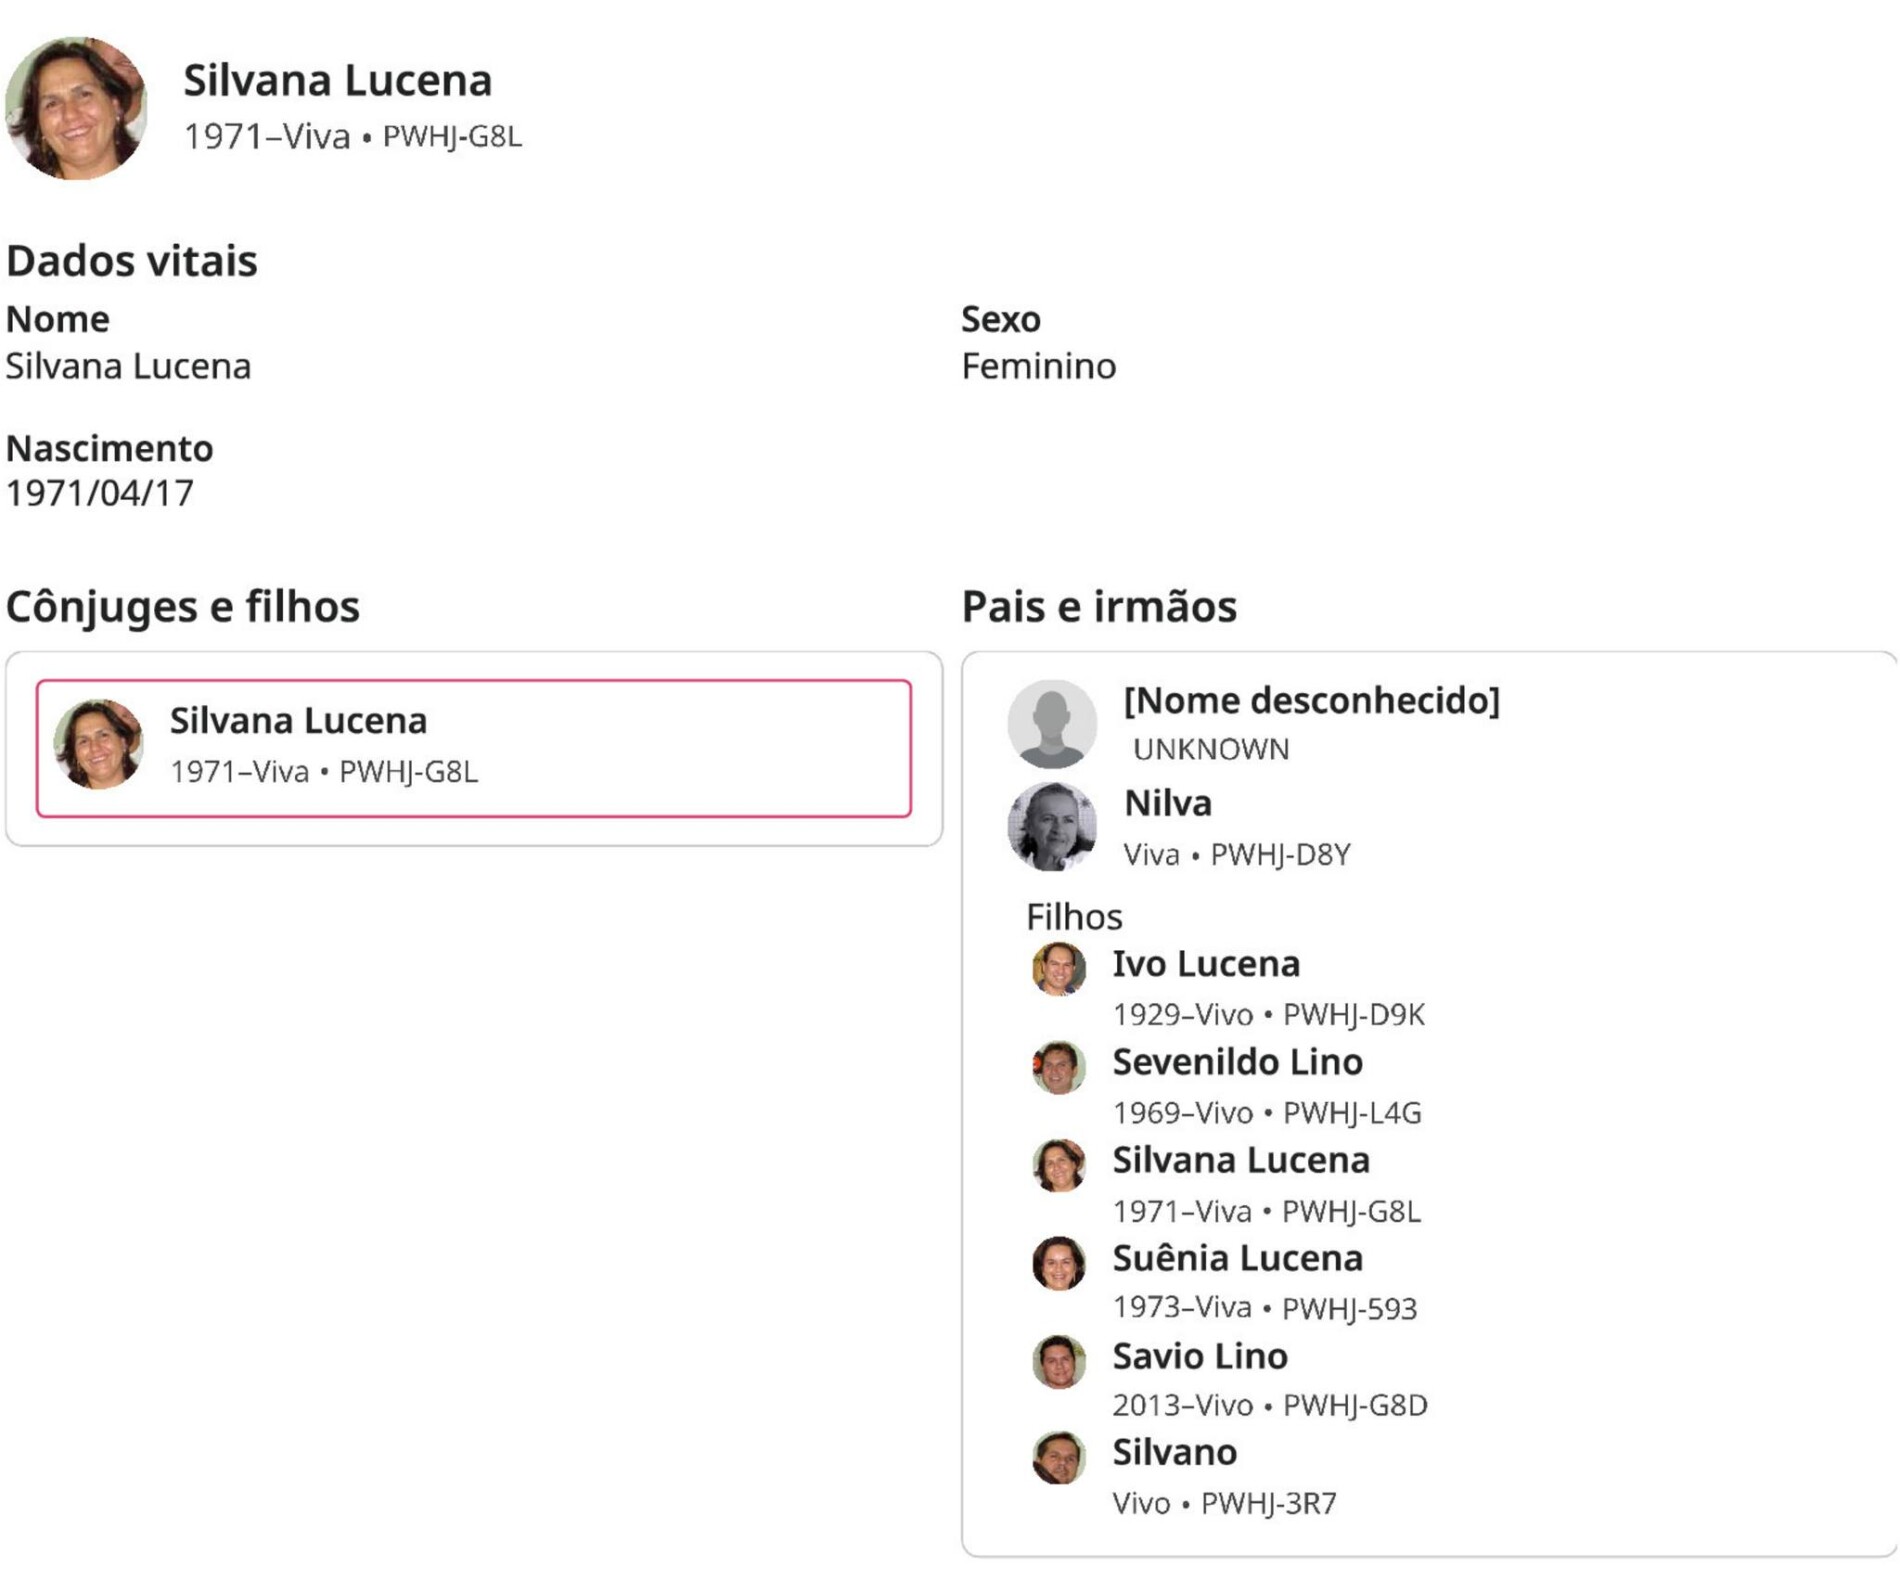Go to Sevenildo Lino's profile name

pos(1237,1062)
